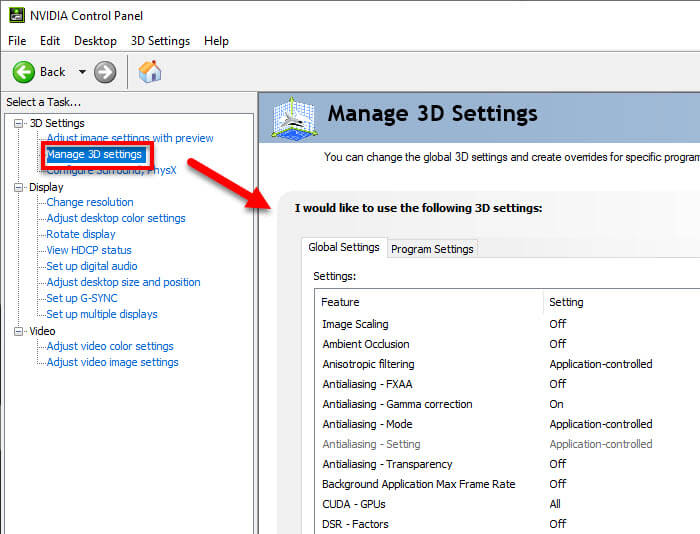Click the green Back arrow icon

pos(23,72)
